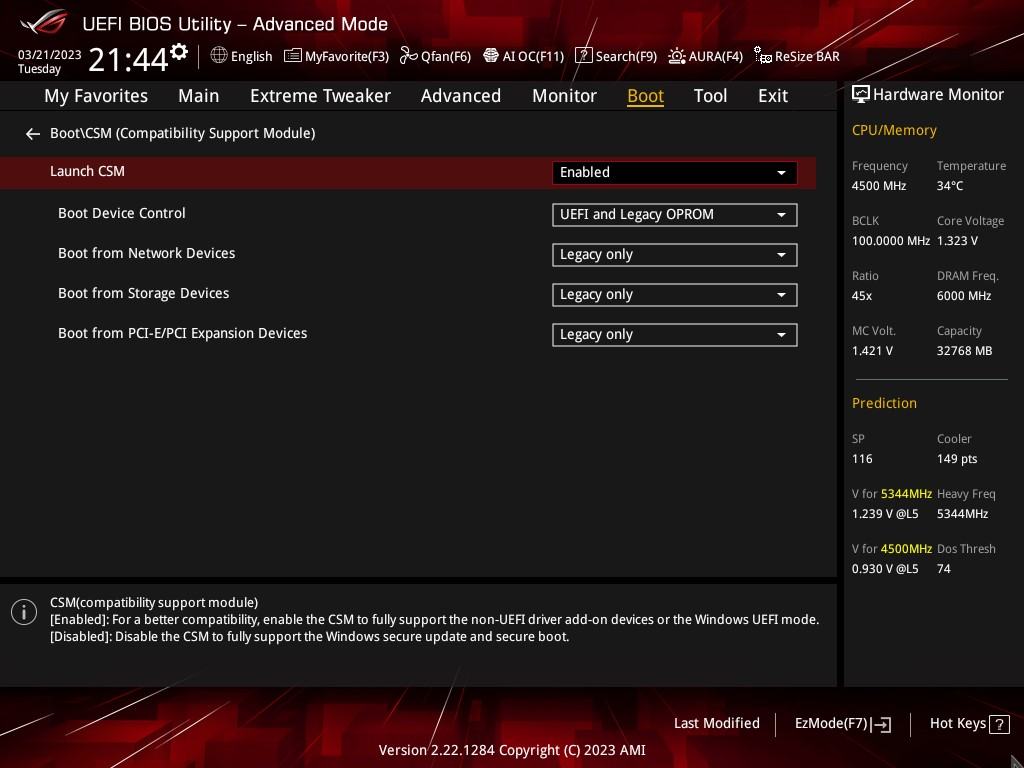Click the info icon in help panel
Viewport: 1024px width, 768px height.
coord(24,612)
